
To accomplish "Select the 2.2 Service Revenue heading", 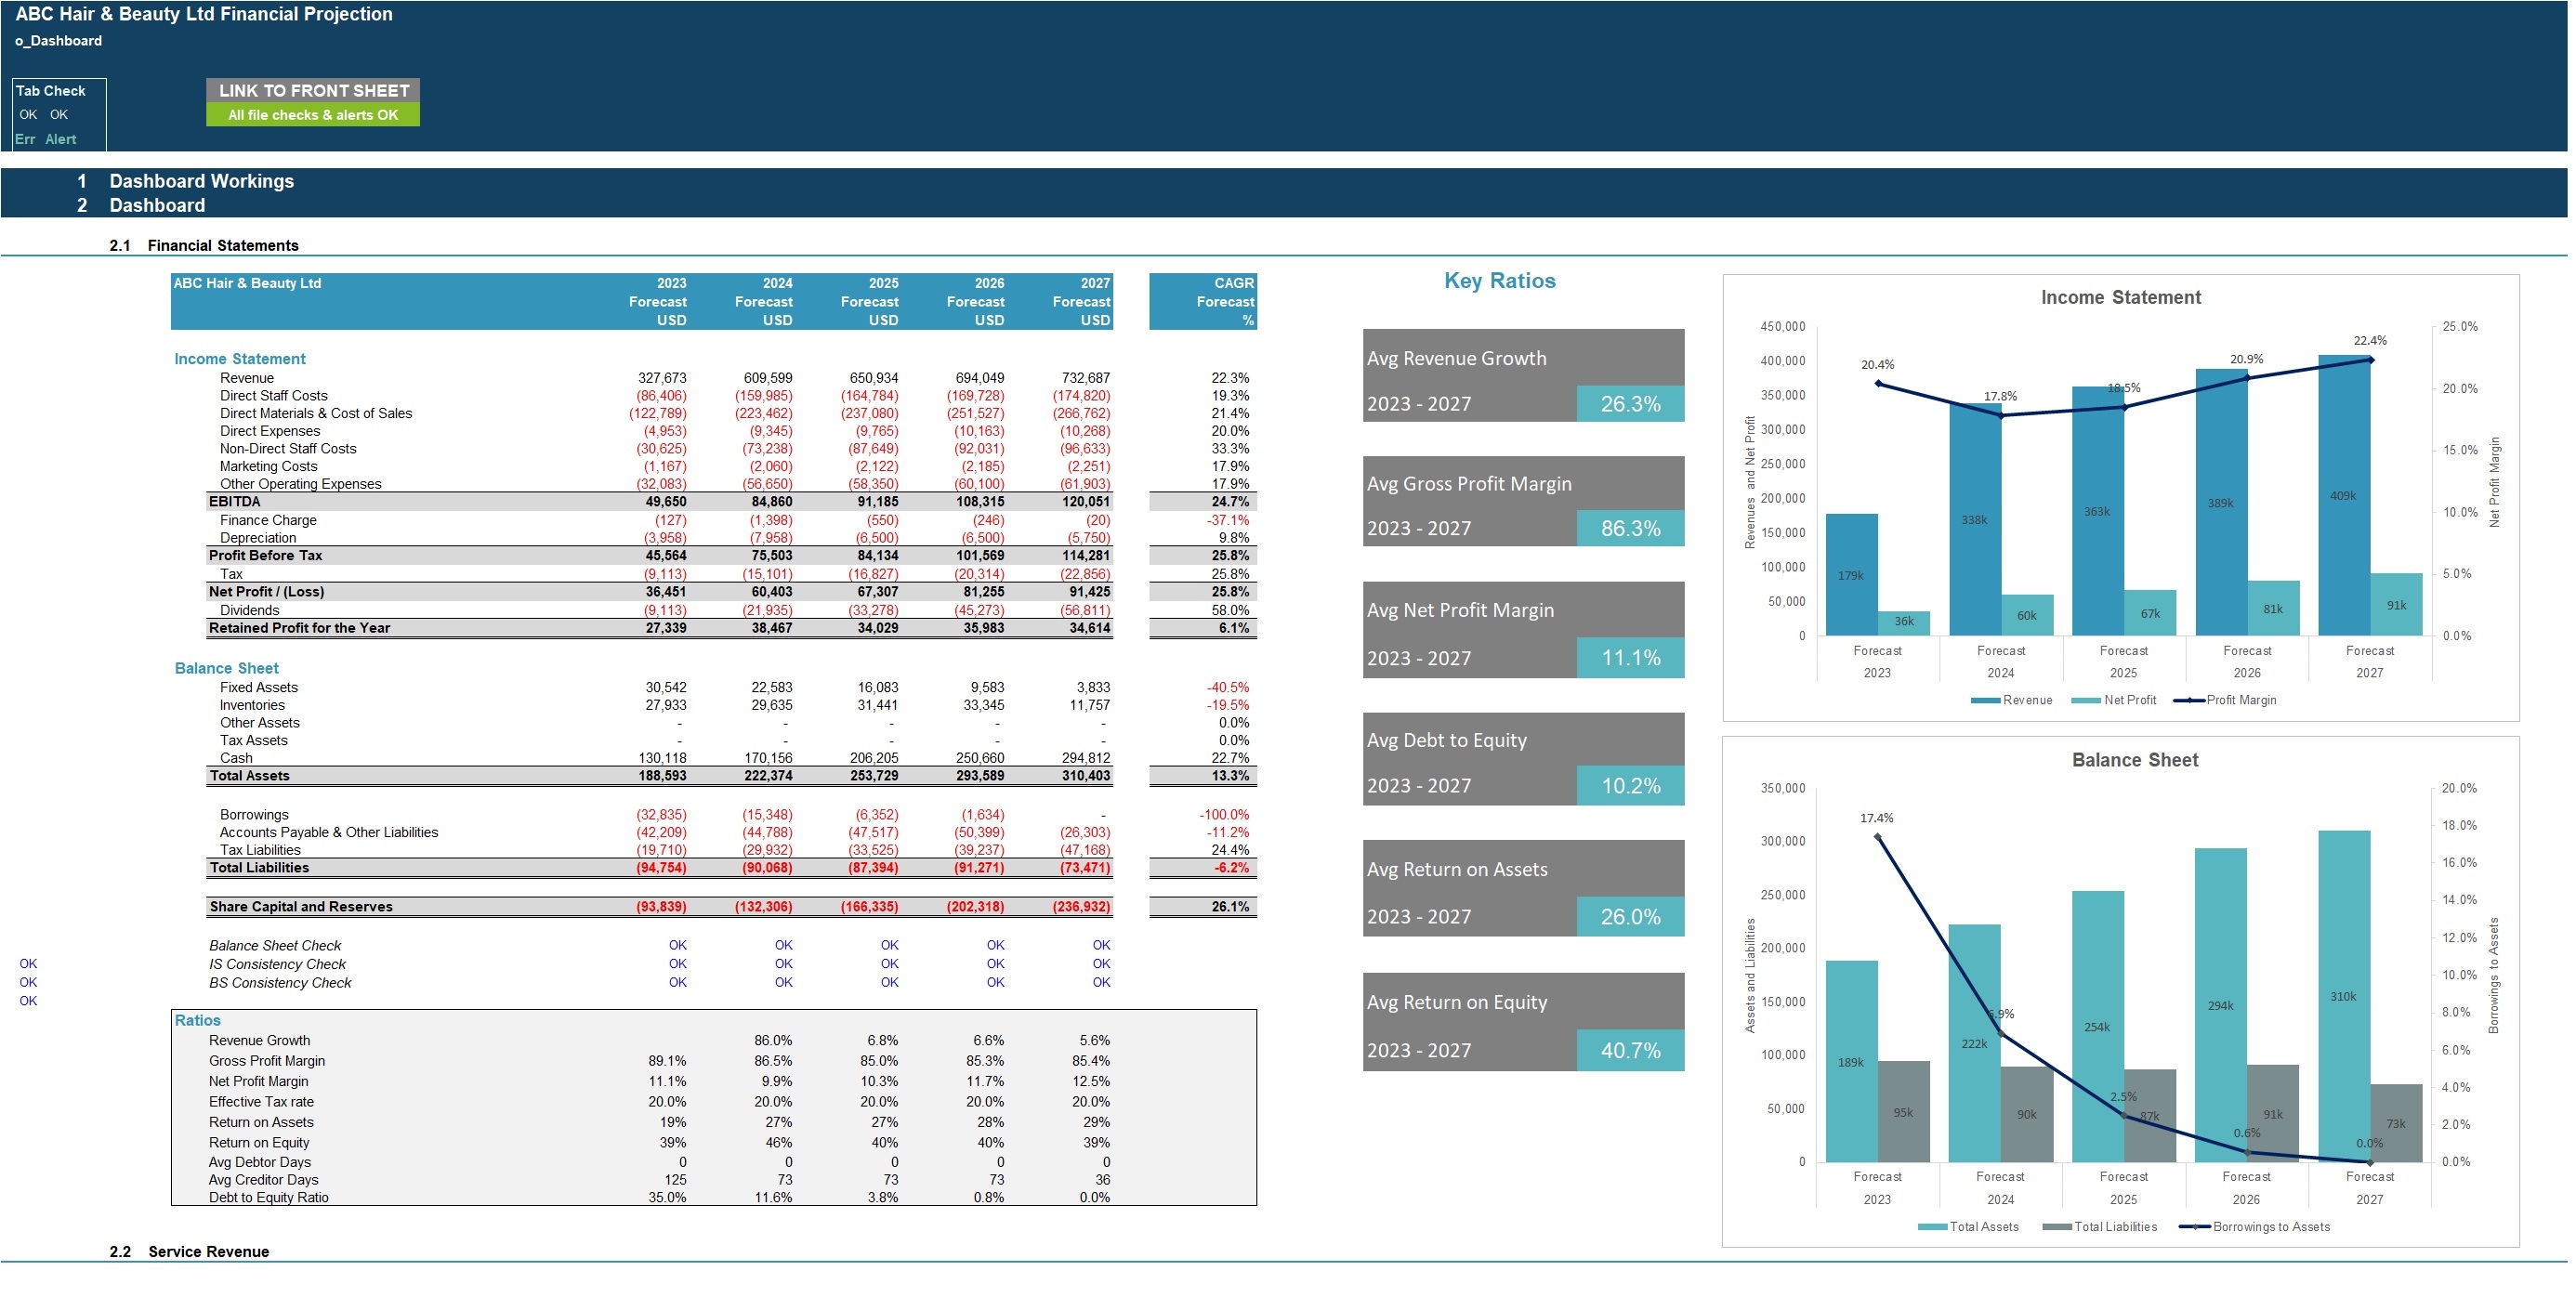I will coord(208,1252).
